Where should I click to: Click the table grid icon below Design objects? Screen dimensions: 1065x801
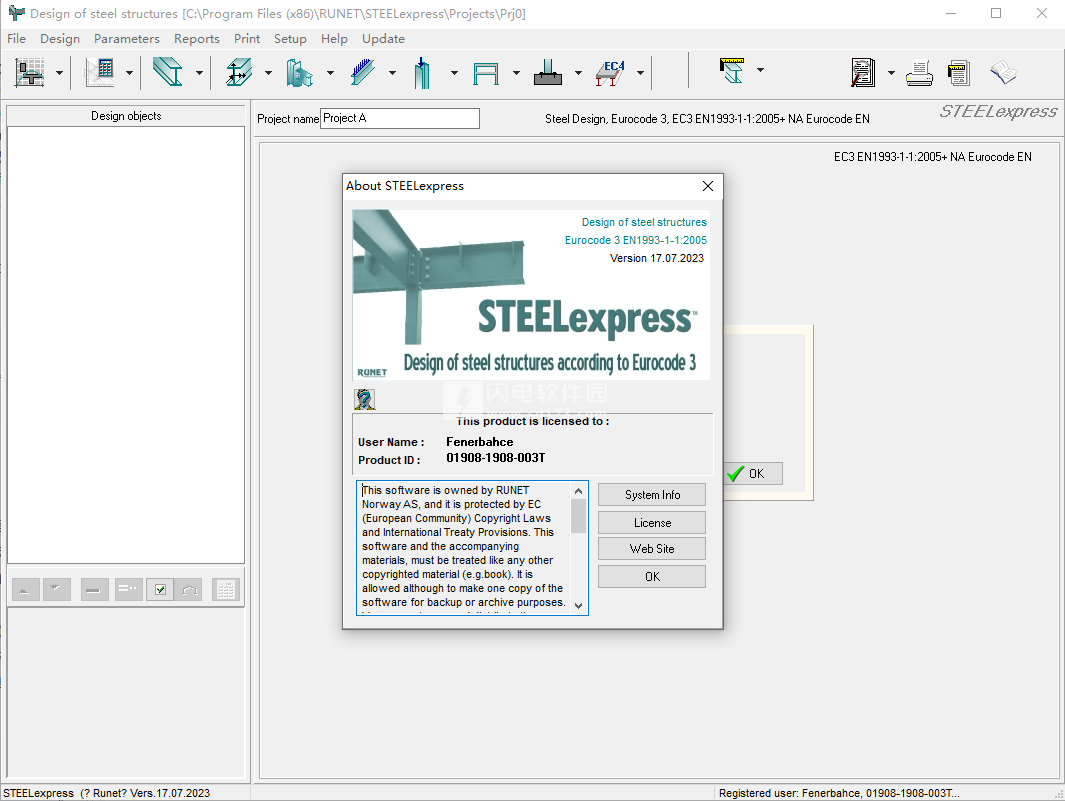tap(225, 590)
